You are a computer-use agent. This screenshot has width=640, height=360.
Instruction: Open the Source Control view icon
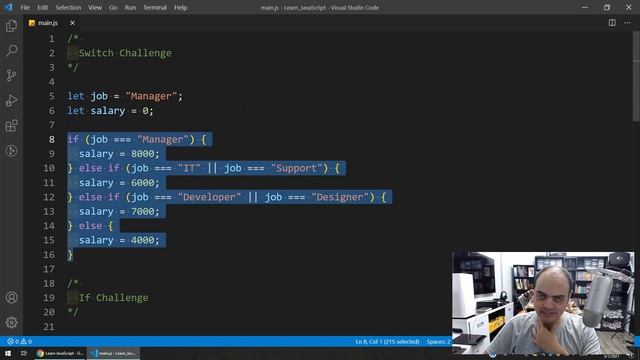(x=11, y=76)
